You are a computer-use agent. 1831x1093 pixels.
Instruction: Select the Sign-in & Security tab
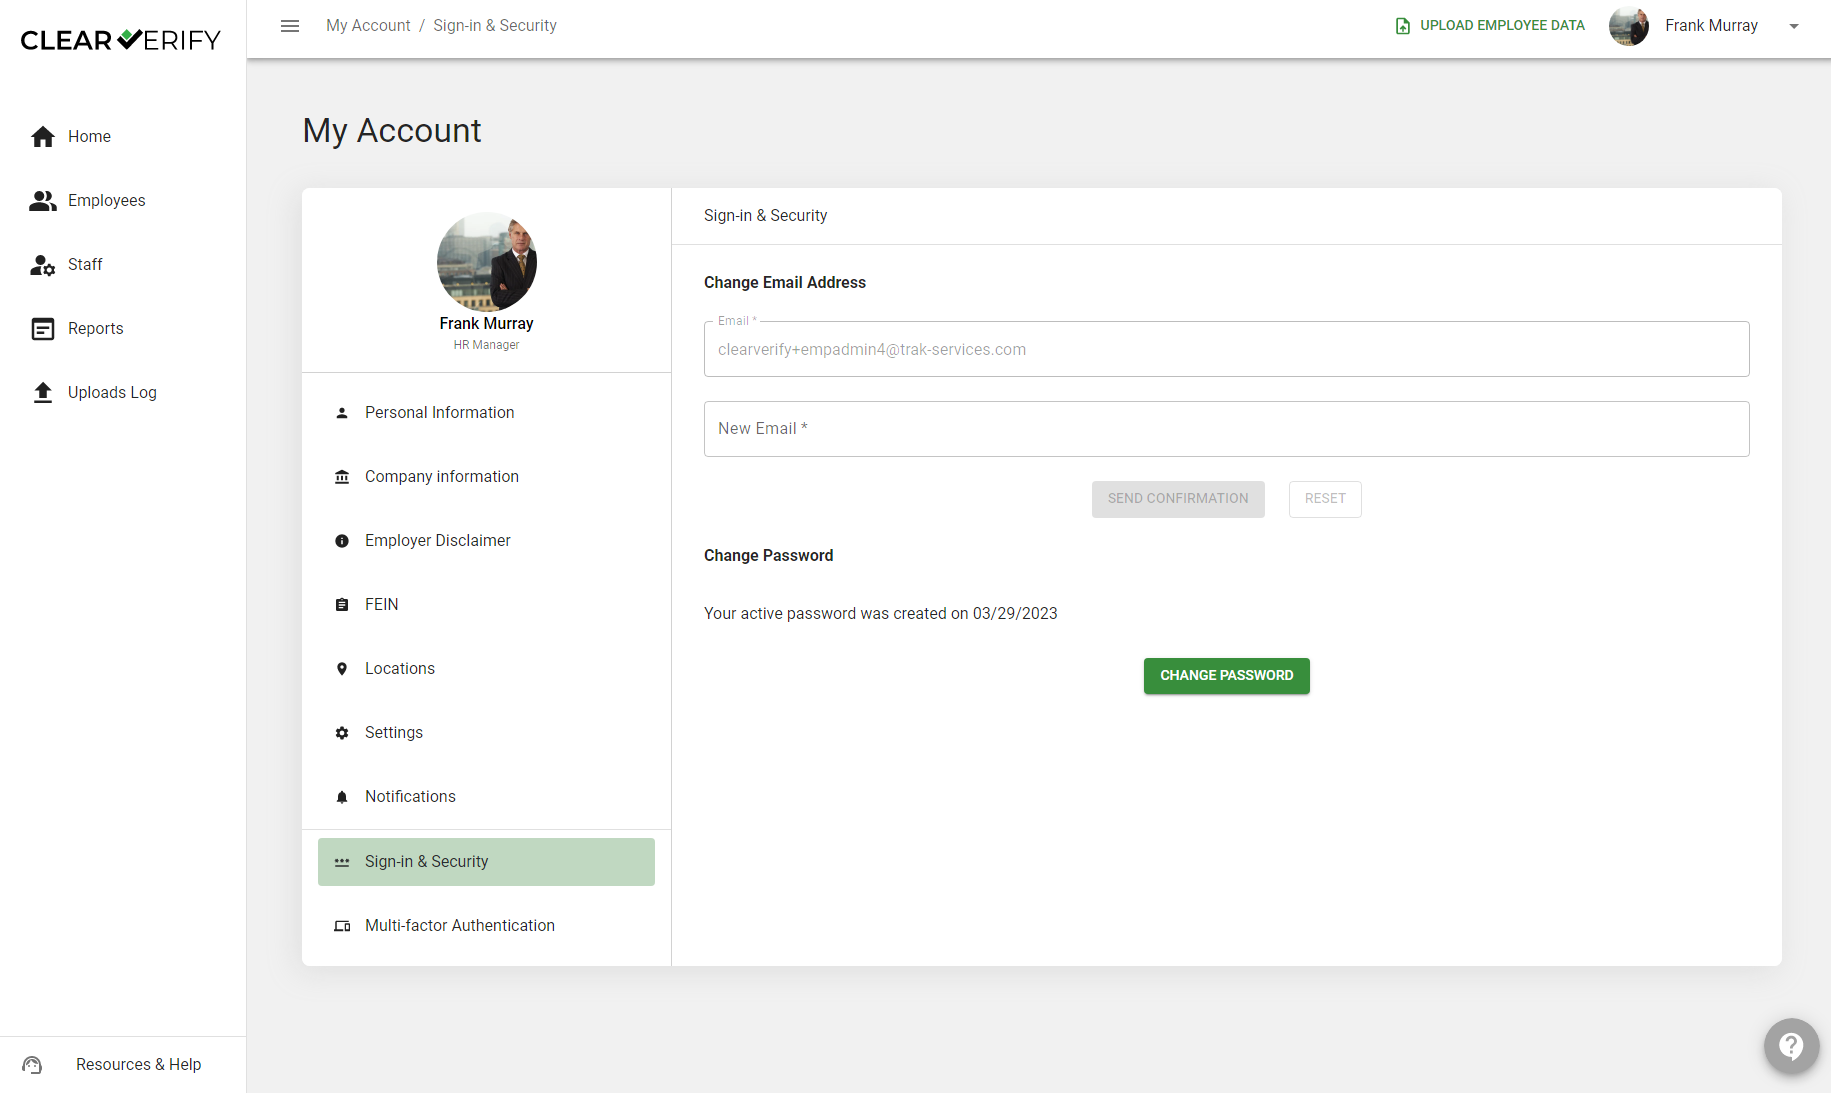[486, 862]
